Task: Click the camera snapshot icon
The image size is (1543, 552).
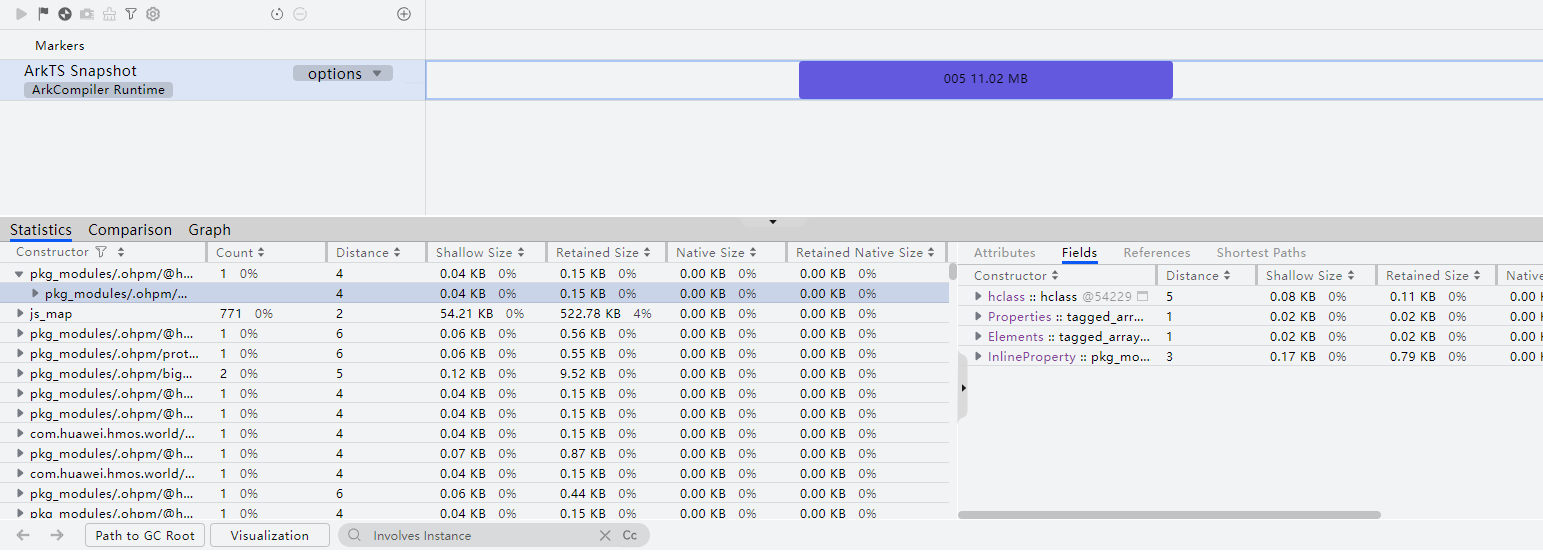Action: 87,14
